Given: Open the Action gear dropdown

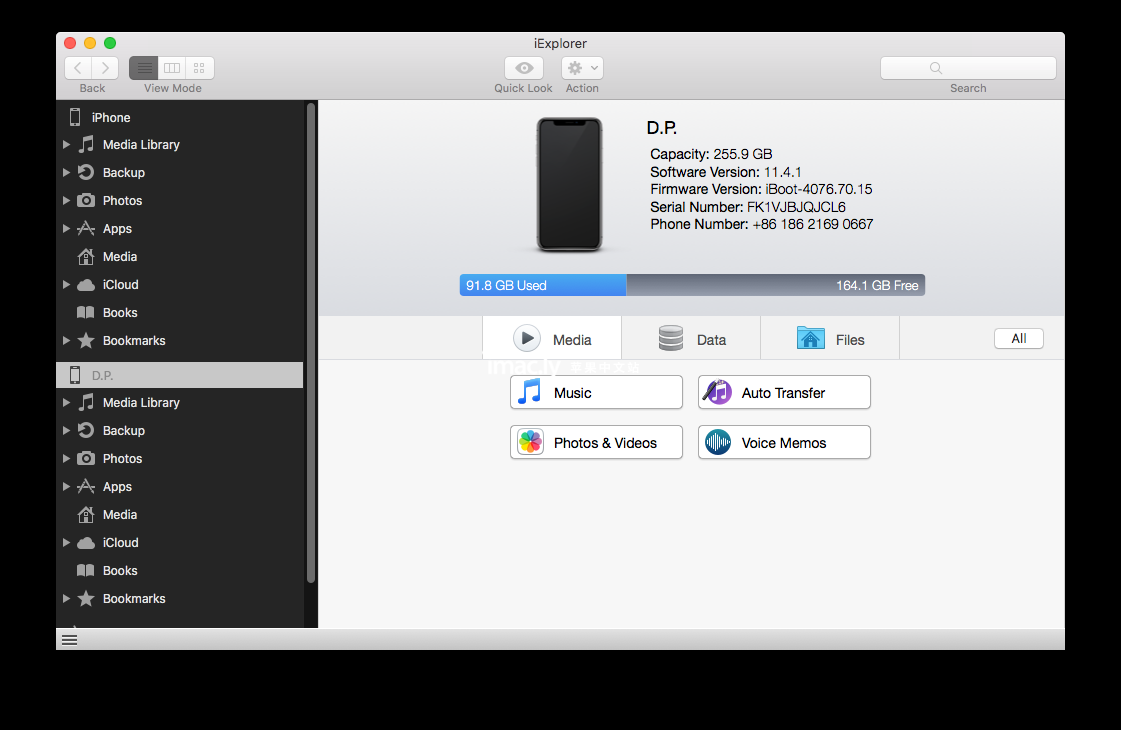Looking at the screenshot, I should (x=582, y=68).
